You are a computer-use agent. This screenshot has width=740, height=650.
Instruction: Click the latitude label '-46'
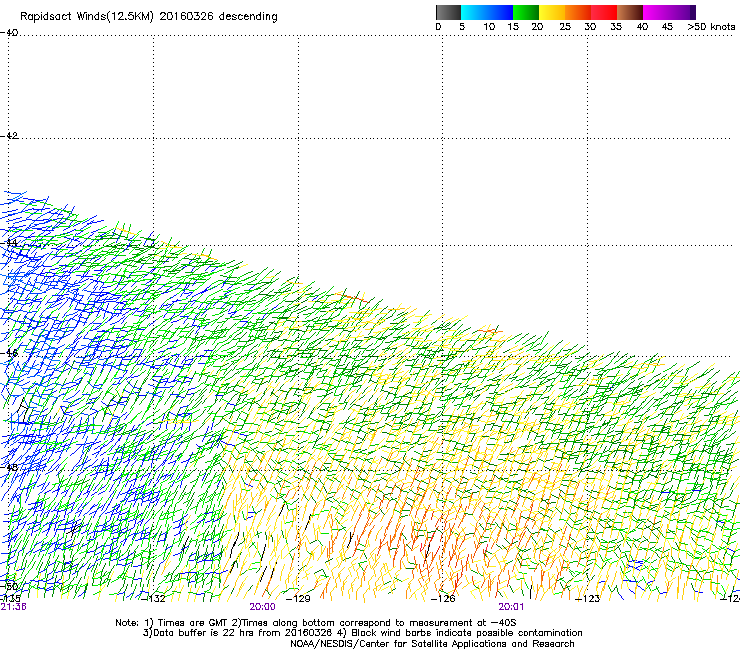point(9,353)
